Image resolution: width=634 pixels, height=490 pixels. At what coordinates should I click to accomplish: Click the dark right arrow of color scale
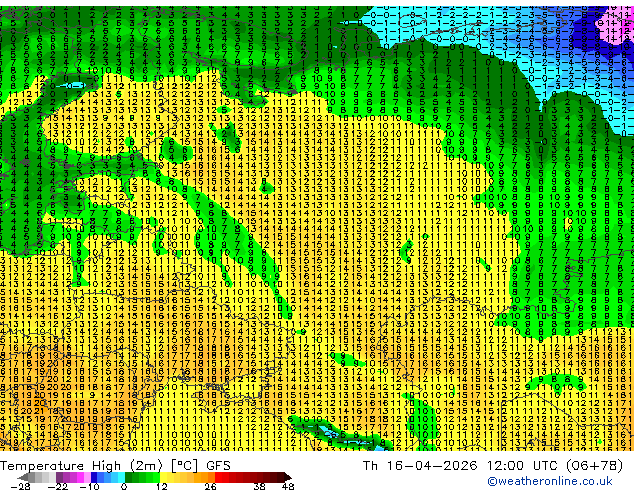tap(288, 477)
